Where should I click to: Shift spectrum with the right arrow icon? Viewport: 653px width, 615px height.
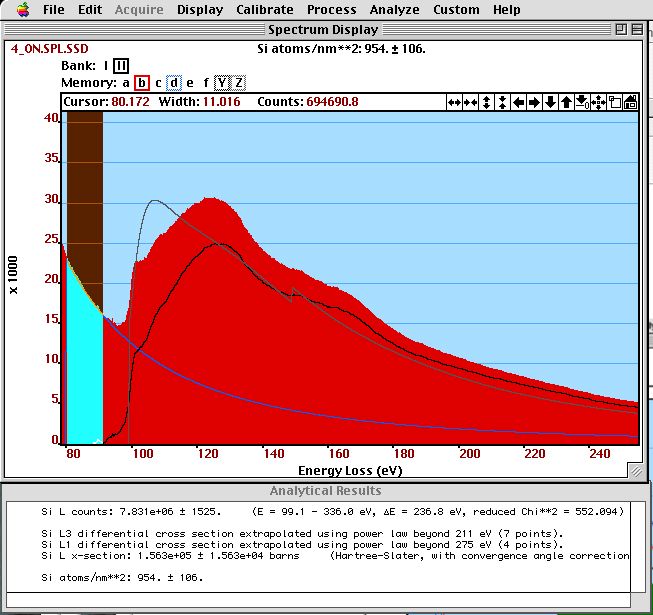pyautogui.click(x=534, y=102)
